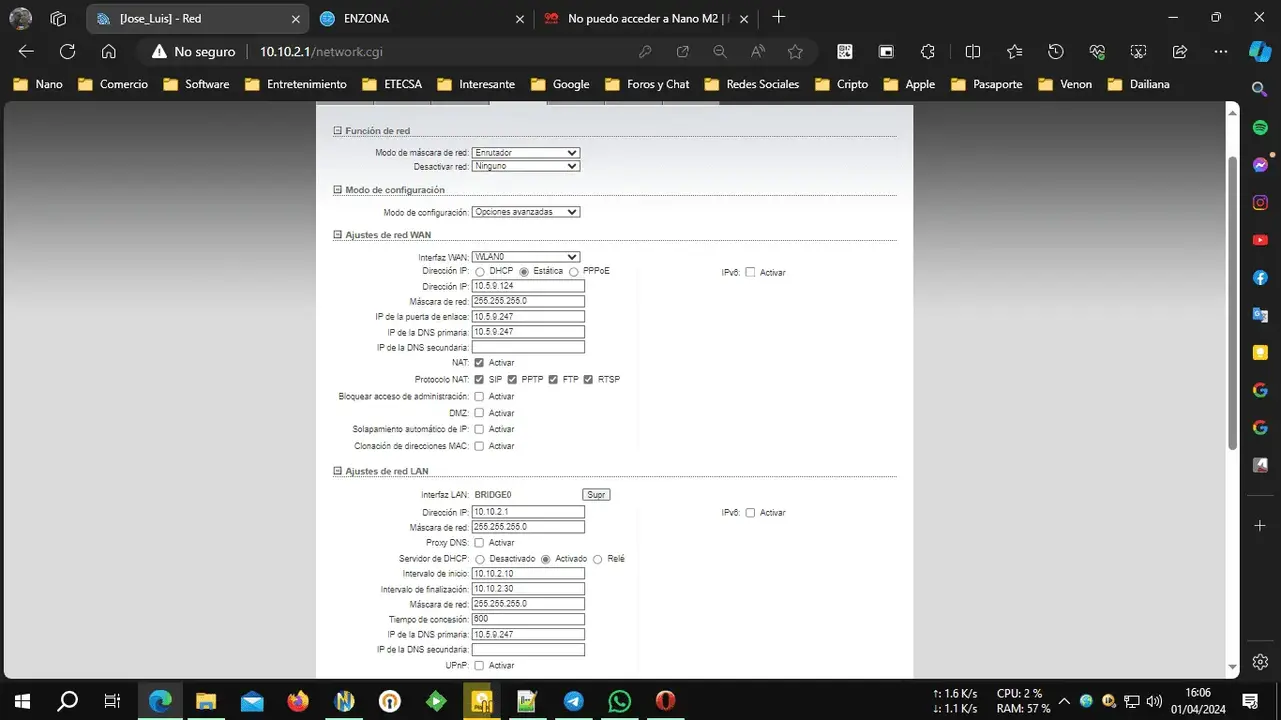Image resolution: width=1281 pixels, height=720 pixels.
Task: Open Telegram from the taskbar
Action: coord(573,701)
